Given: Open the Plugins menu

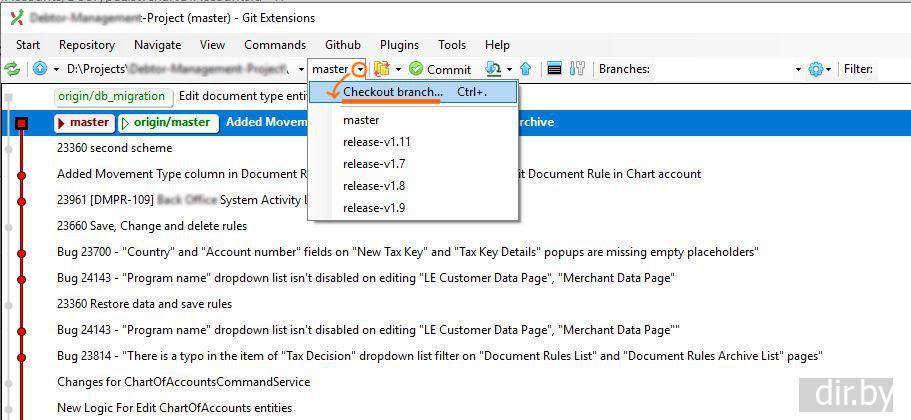Looking at the screenshot, I should (399, 44).
